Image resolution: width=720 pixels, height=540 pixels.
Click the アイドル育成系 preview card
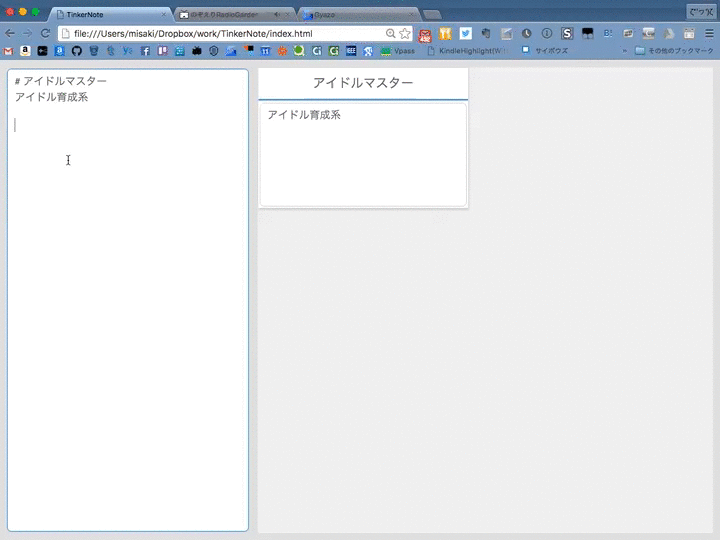click(x=363, y=155)
